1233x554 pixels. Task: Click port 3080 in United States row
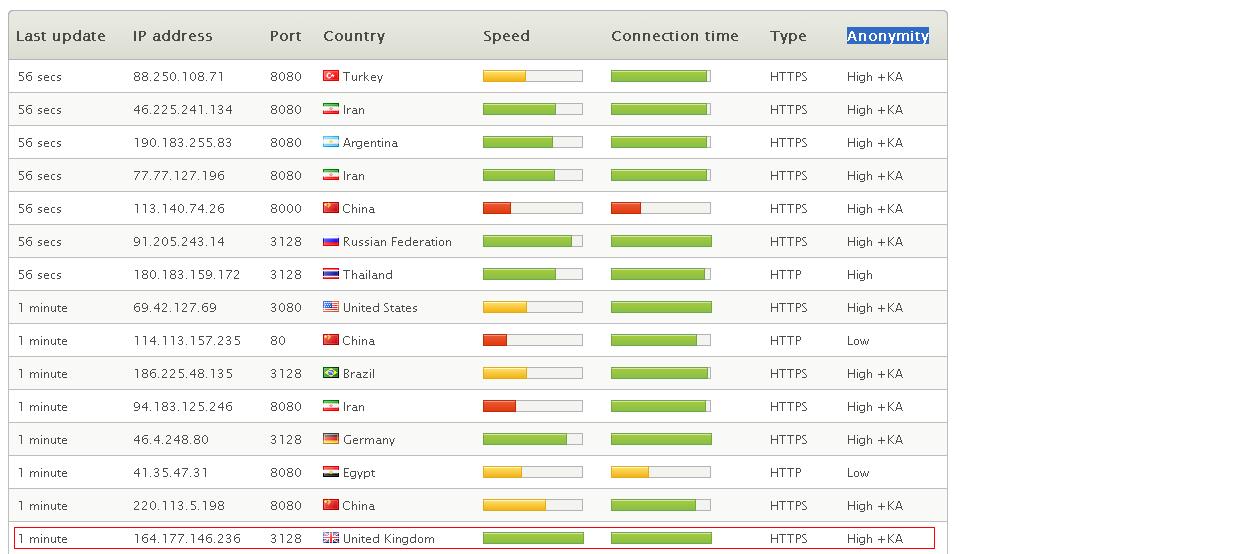pyautogui.click(x=286, y=308)
